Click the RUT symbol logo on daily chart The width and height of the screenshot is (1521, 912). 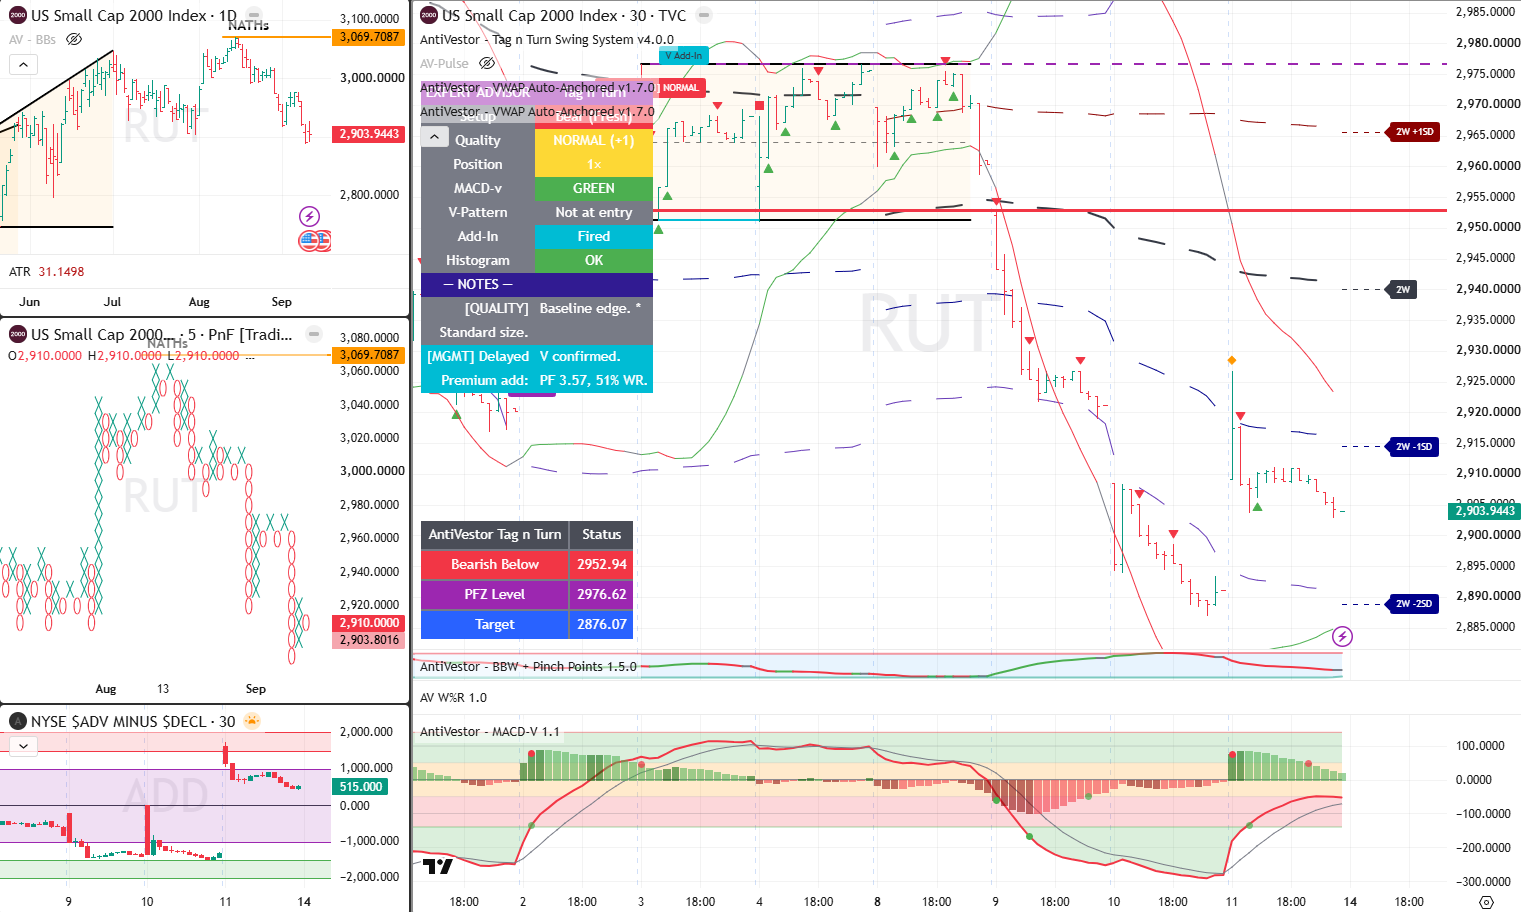point(17,15)
